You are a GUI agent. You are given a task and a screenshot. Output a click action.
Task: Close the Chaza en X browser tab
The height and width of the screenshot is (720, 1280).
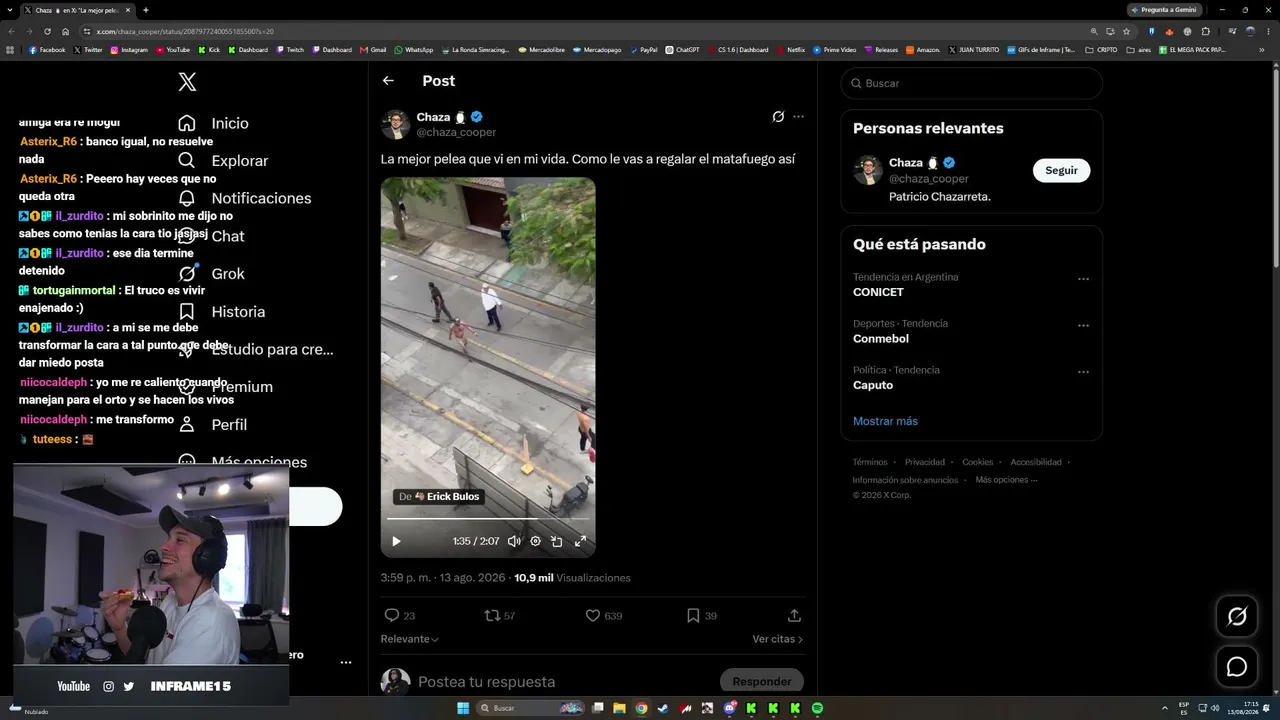point(130,10)
